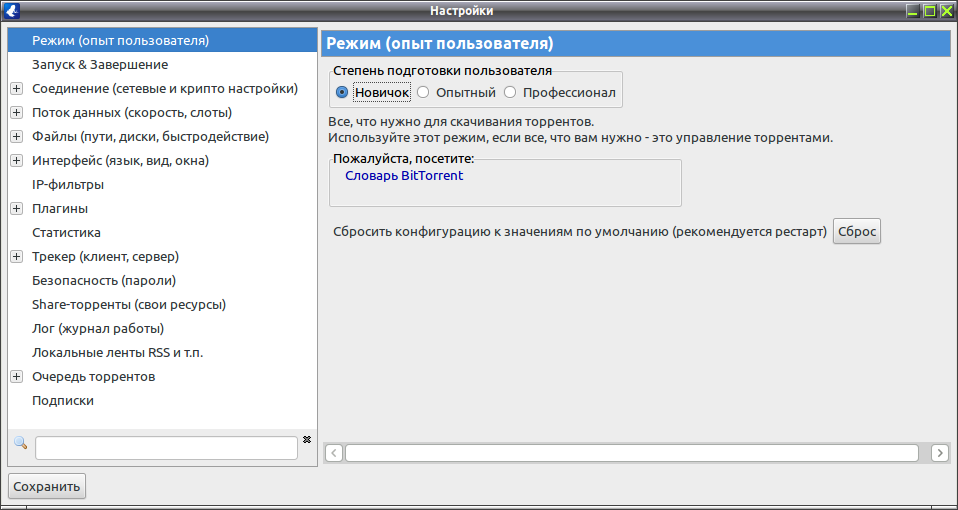The width and height of the screenshot is (958, 510).
Task: Expand the Файлы tree node
Action: click(x=17, y=137)
